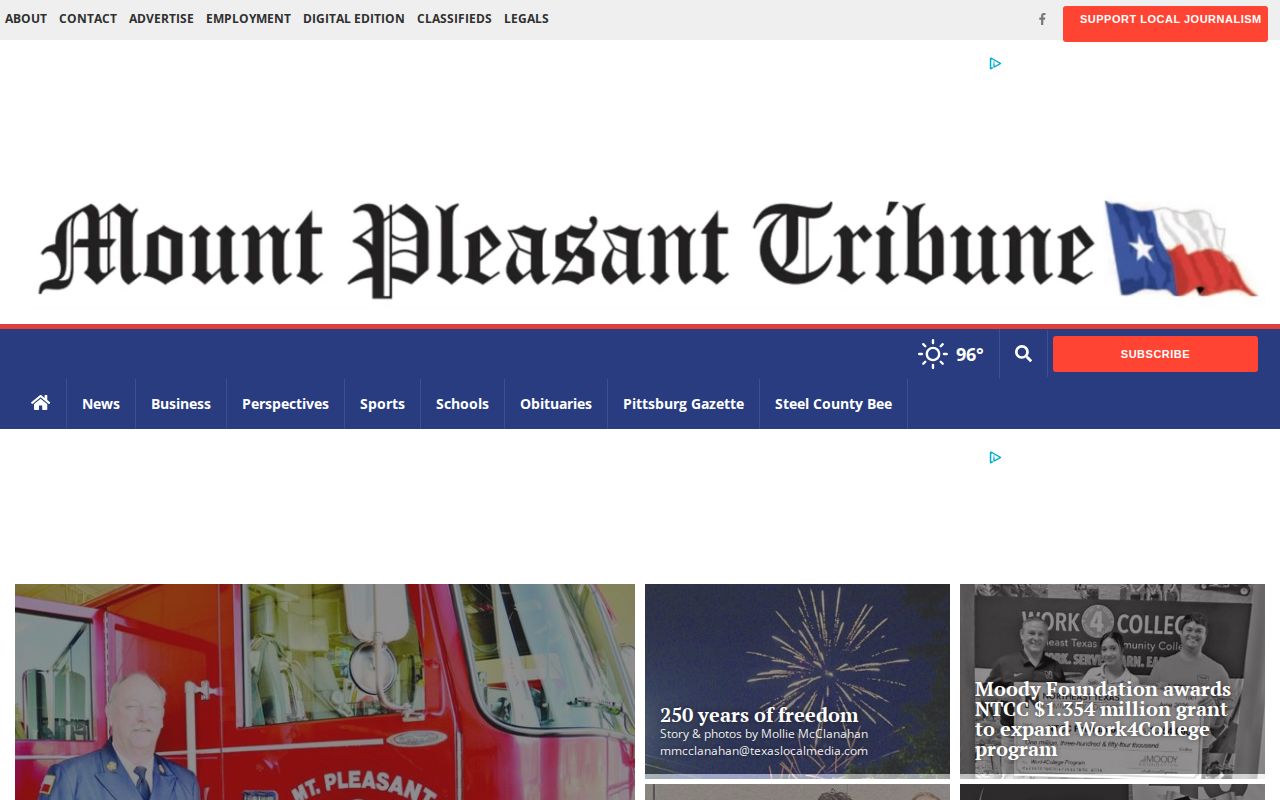Go to the Perspectives section

coord(285,404)
